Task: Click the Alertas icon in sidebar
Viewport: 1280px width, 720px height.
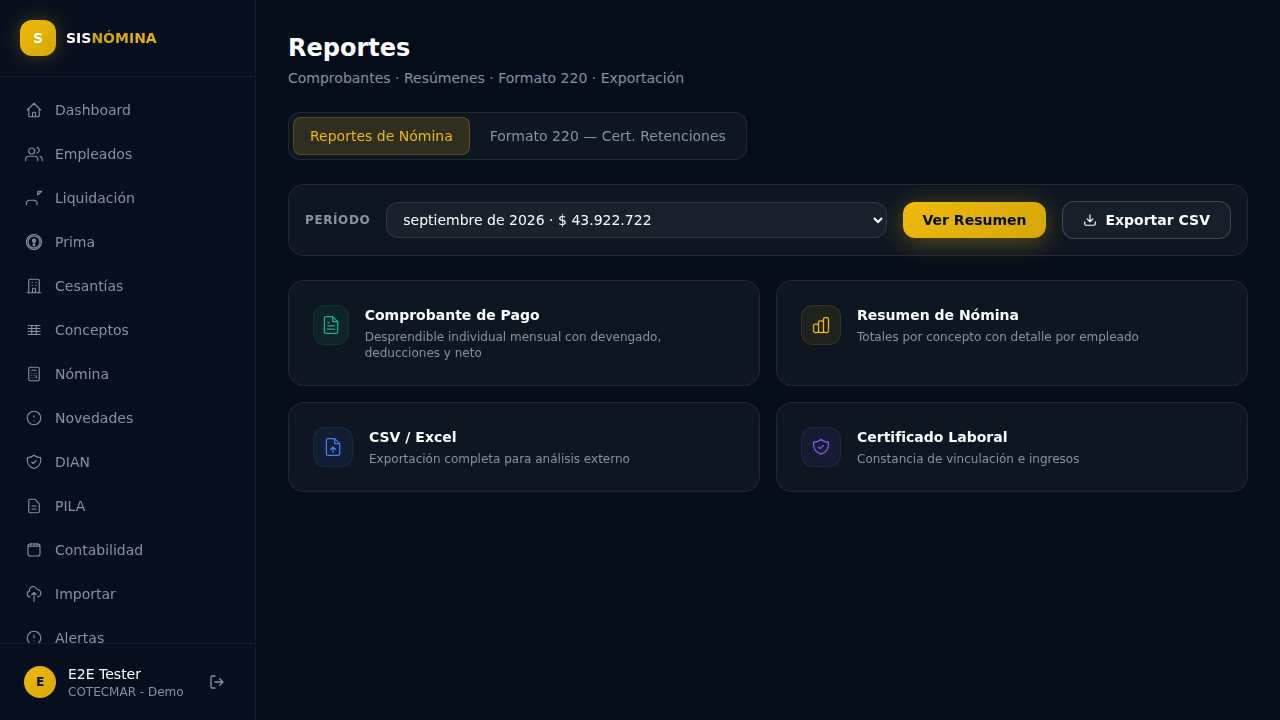Action: tap(34, 638)
